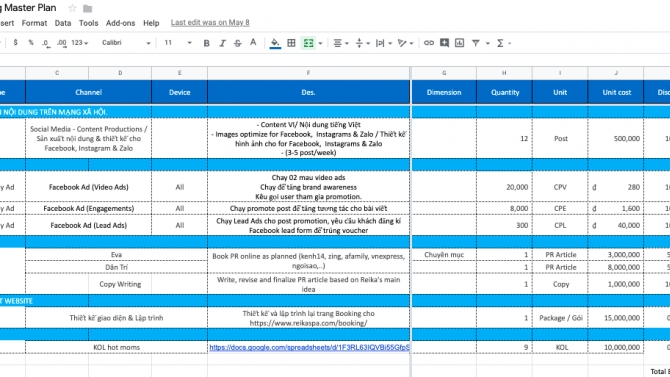
Task: Select the Dimension header cell
Action: [x=444, y=92]
